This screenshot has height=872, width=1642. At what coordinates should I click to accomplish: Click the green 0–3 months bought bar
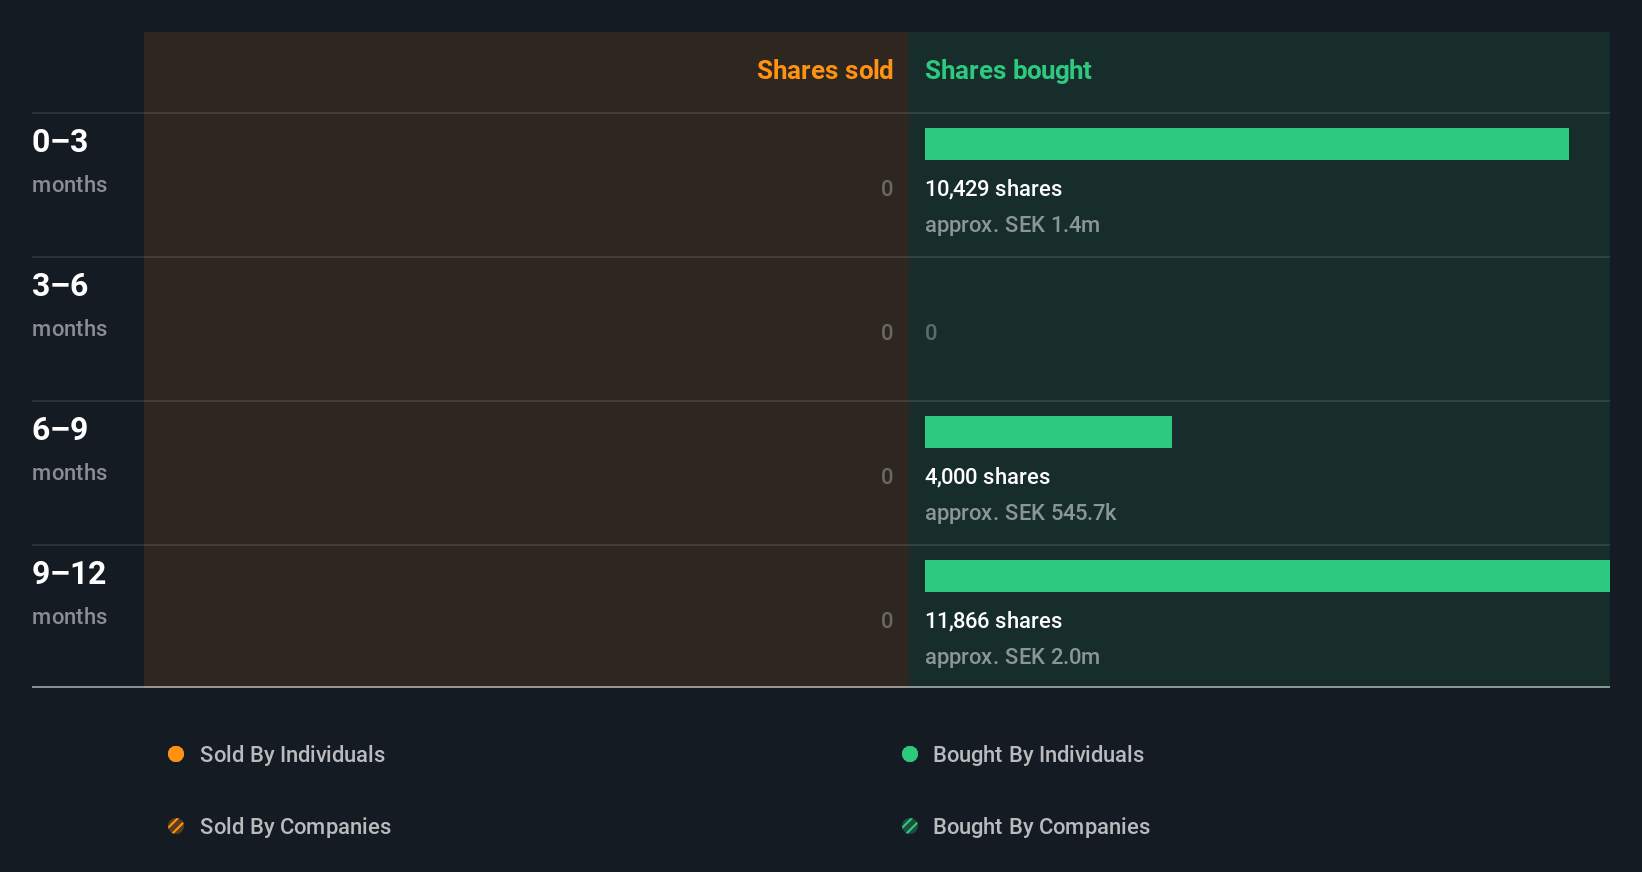pos(1247,144)
